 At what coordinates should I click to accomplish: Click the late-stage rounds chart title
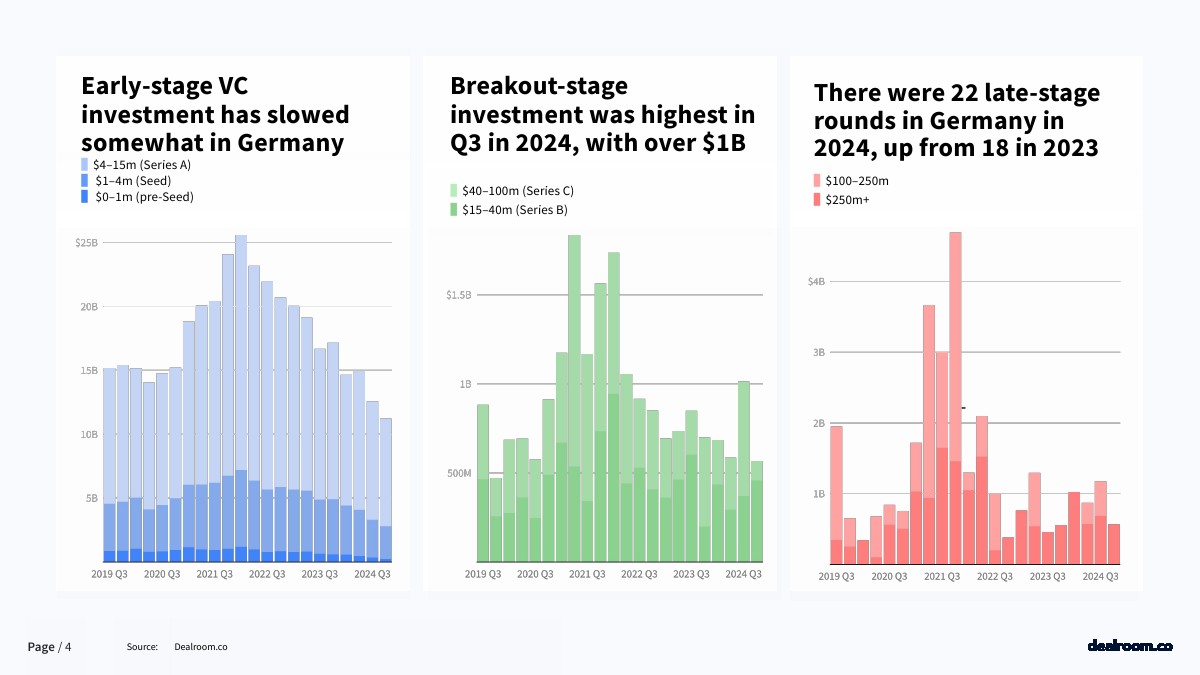[x=956, y=120]
